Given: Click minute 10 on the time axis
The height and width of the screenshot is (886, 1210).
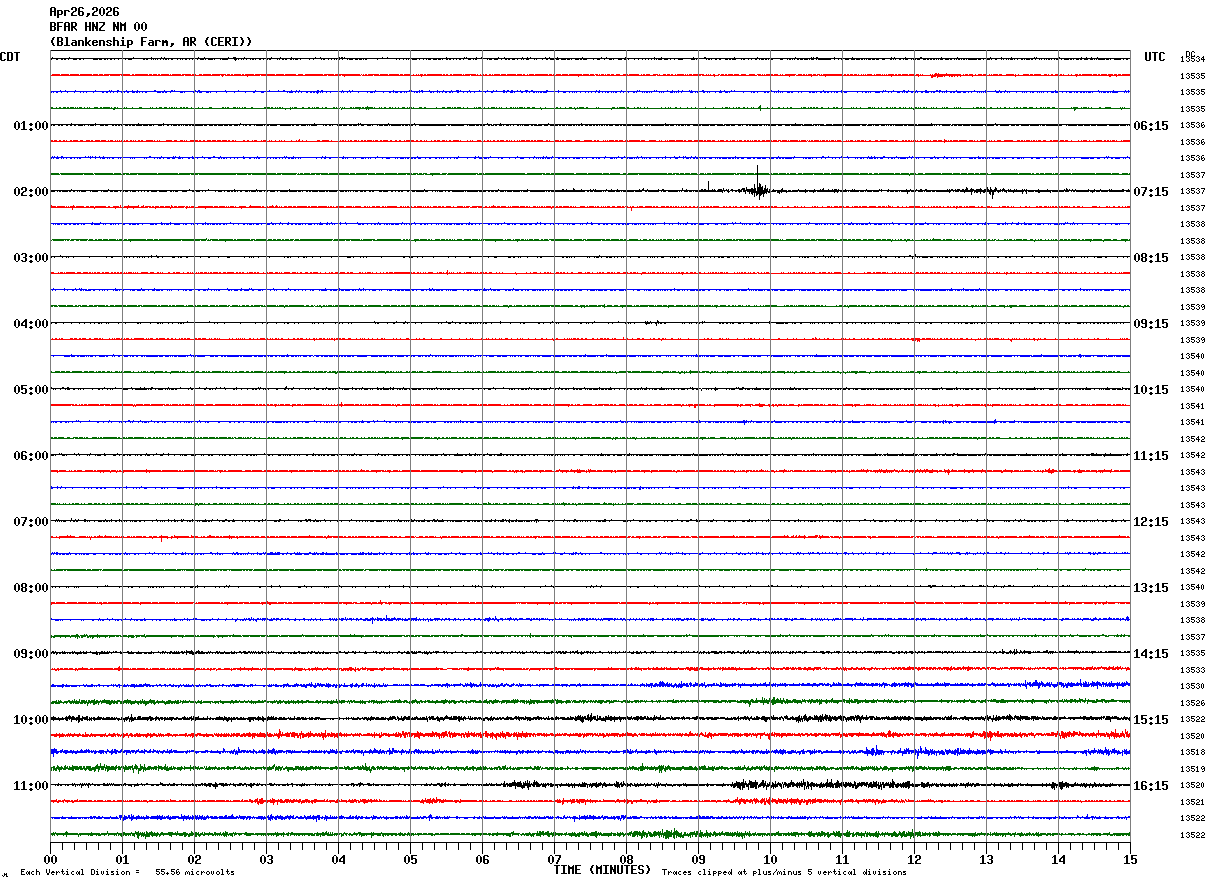Looking at the screenshot, I should pos(770,859).
